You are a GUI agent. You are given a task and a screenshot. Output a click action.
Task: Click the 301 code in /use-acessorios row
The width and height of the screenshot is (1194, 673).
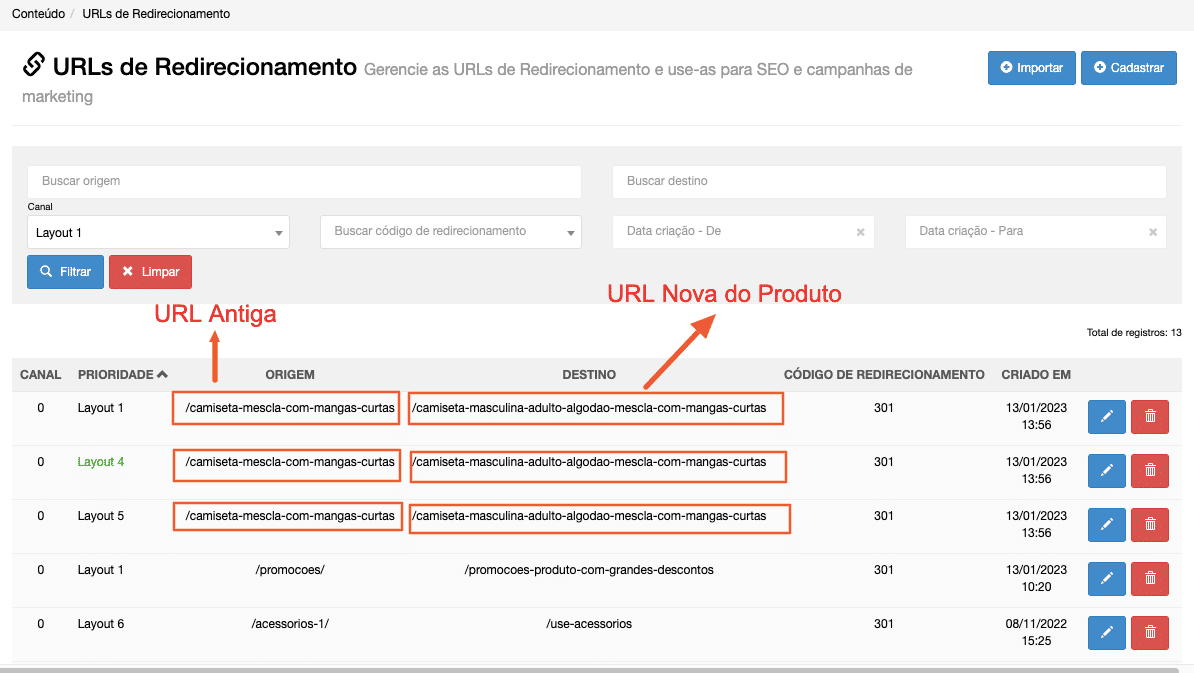pos(883,624)
